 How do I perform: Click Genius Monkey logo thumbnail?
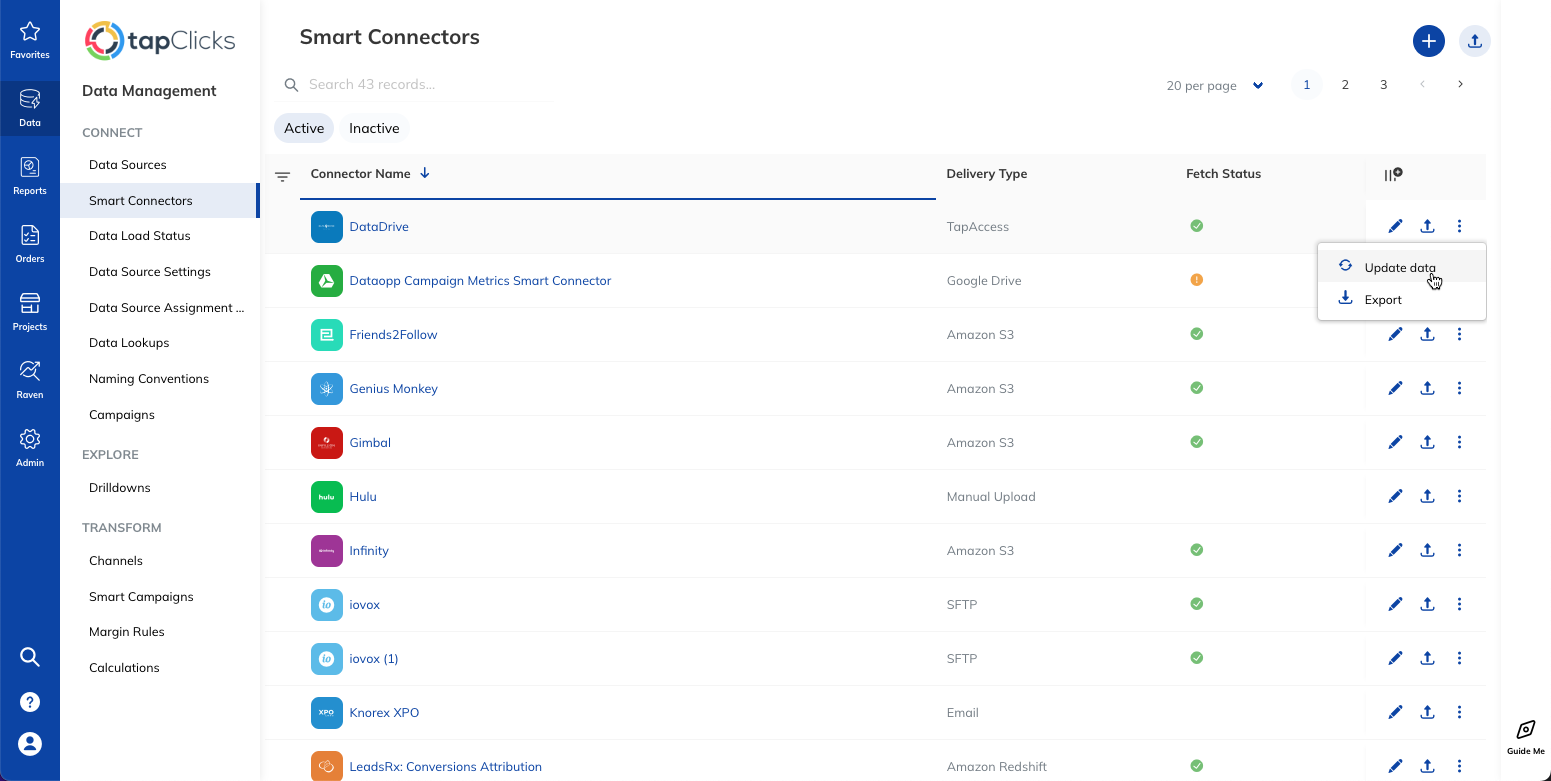(327, 389)
